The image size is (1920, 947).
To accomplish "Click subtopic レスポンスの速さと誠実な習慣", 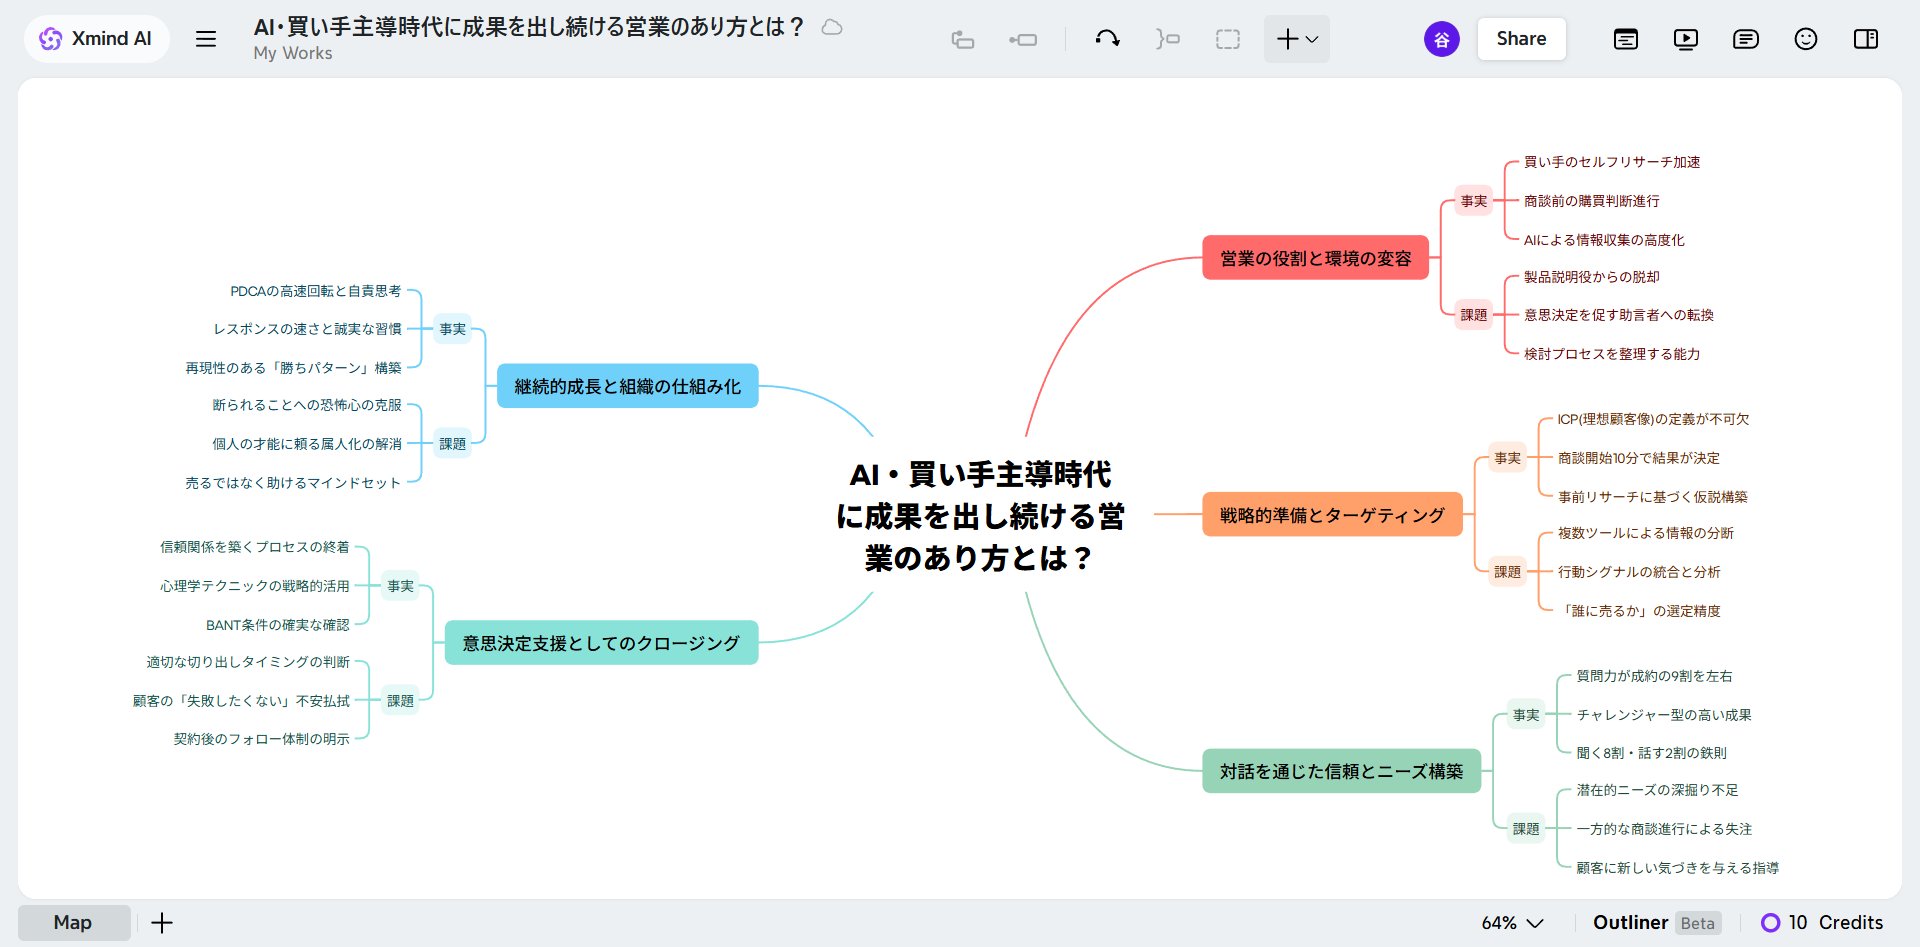I will [x=307, y=329].
